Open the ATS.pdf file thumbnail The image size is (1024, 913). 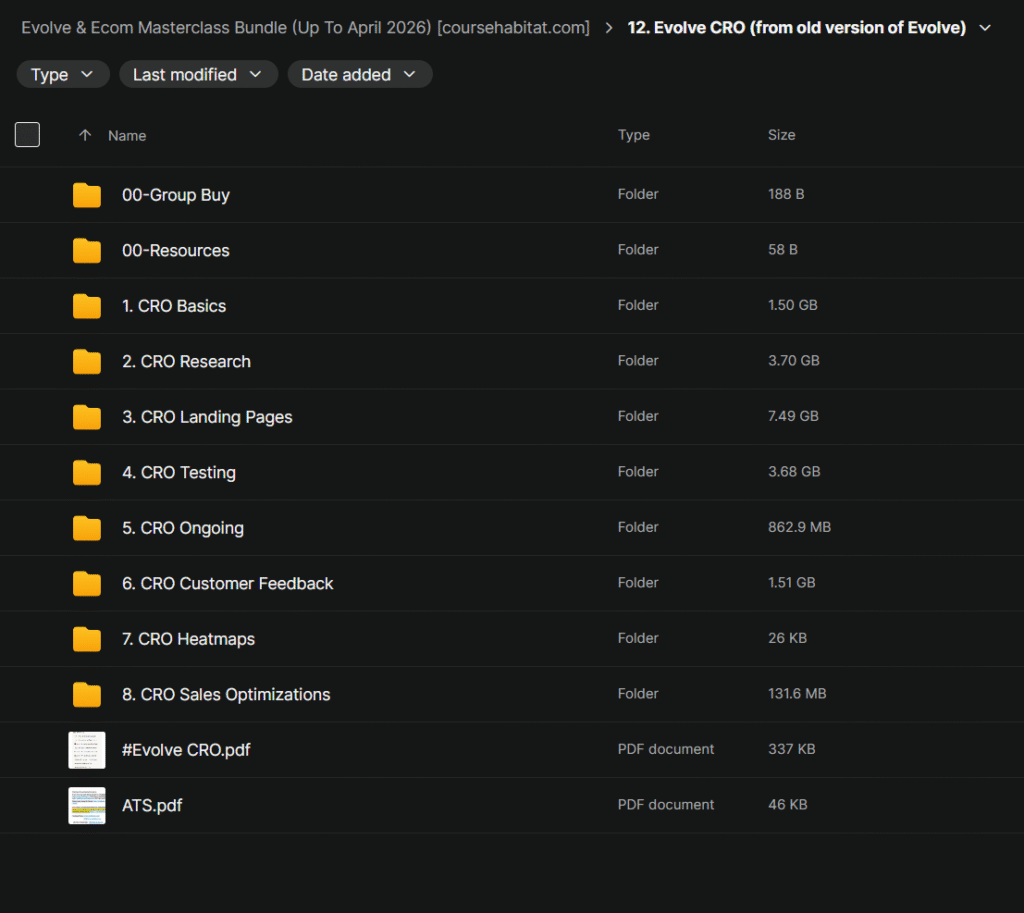point(87,805)
